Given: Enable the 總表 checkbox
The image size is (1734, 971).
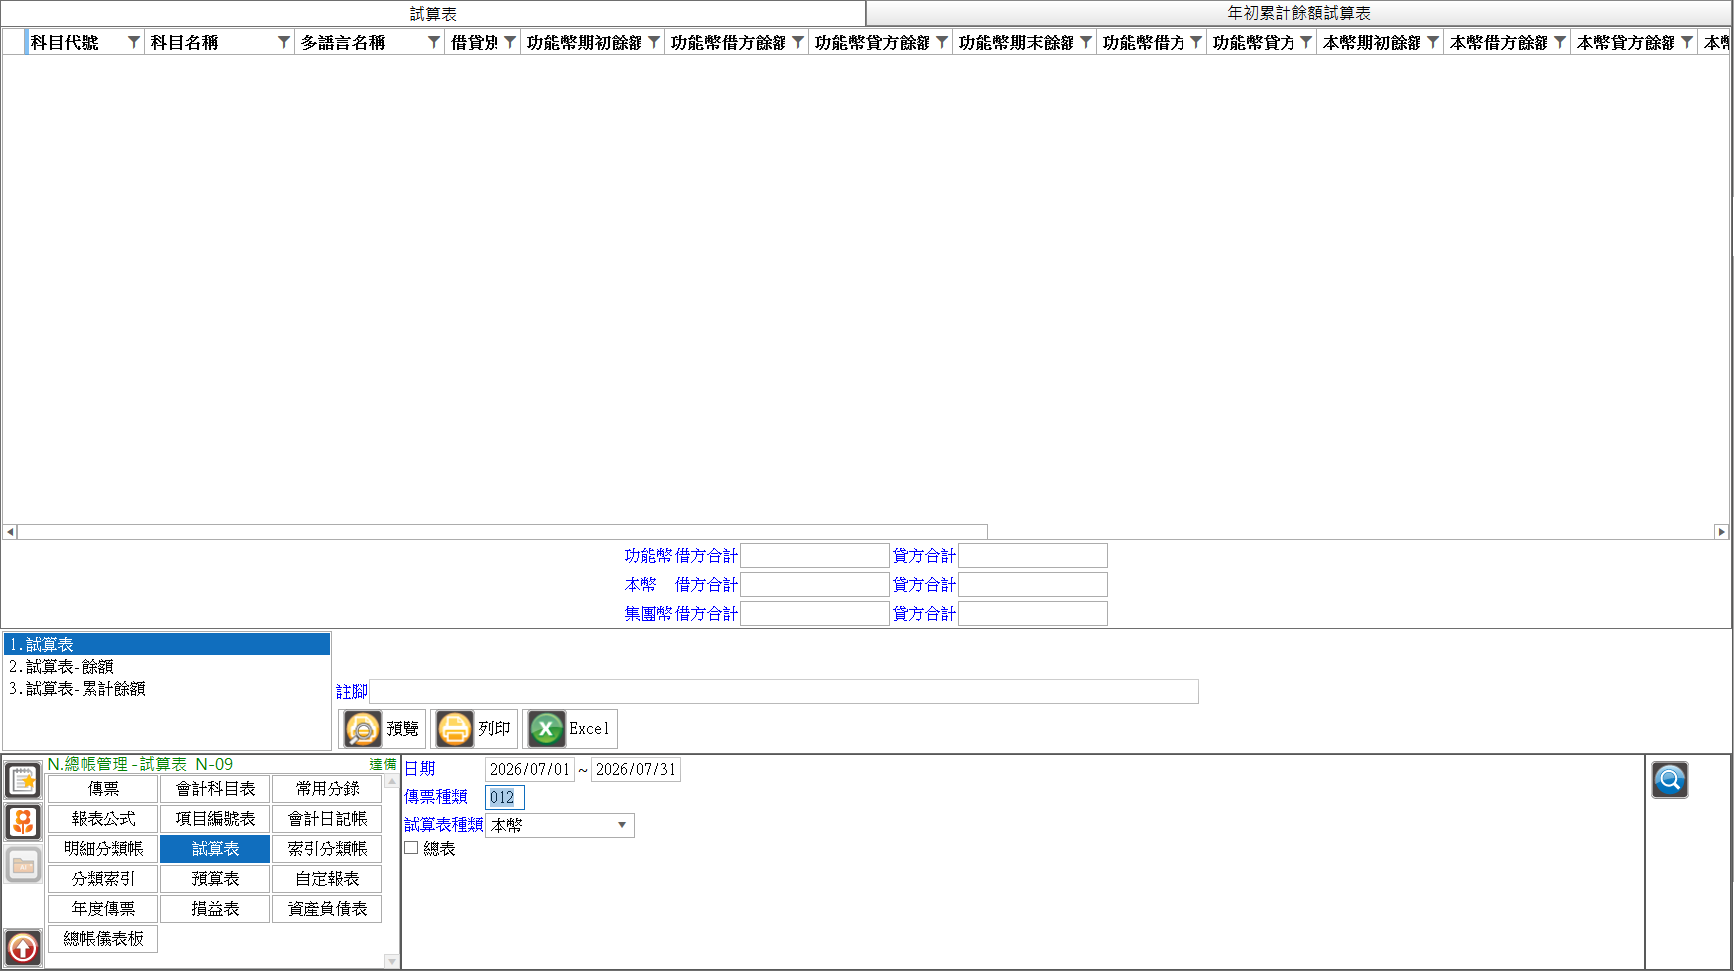Looking at the screenshot, I should click(x=411, y=848).
